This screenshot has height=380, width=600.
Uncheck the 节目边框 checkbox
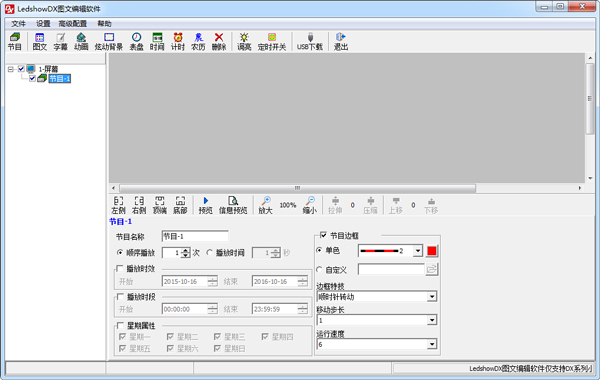[x=323, y=235]
